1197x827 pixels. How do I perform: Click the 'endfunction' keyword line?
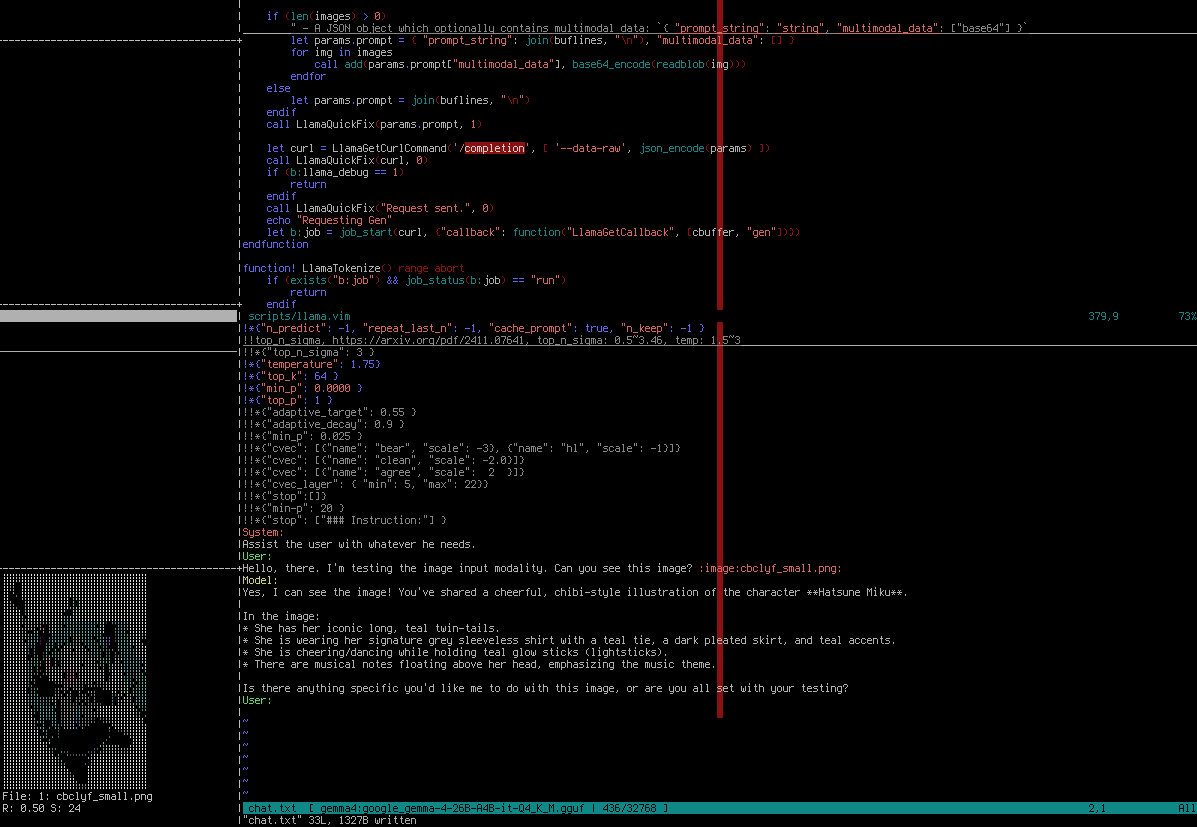275,244
